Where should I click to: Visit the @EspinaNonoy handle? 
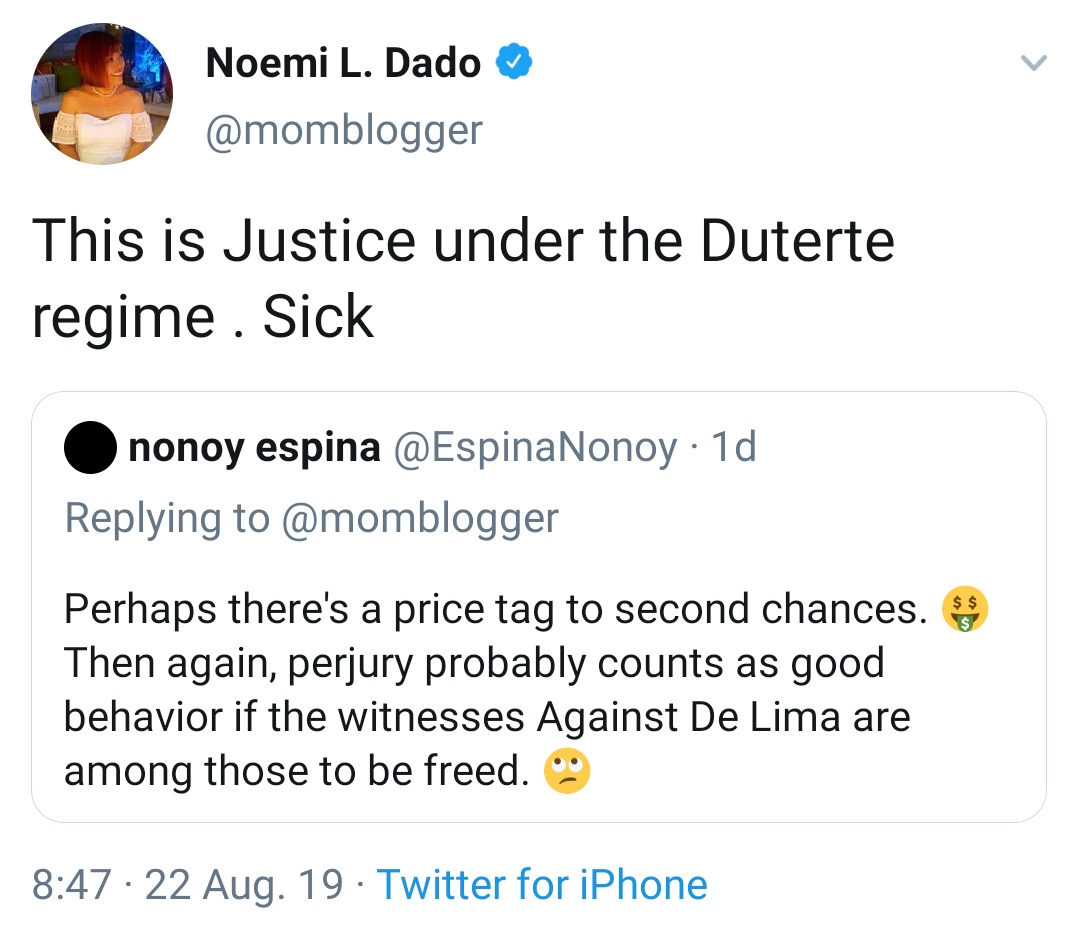coord(536,448)
